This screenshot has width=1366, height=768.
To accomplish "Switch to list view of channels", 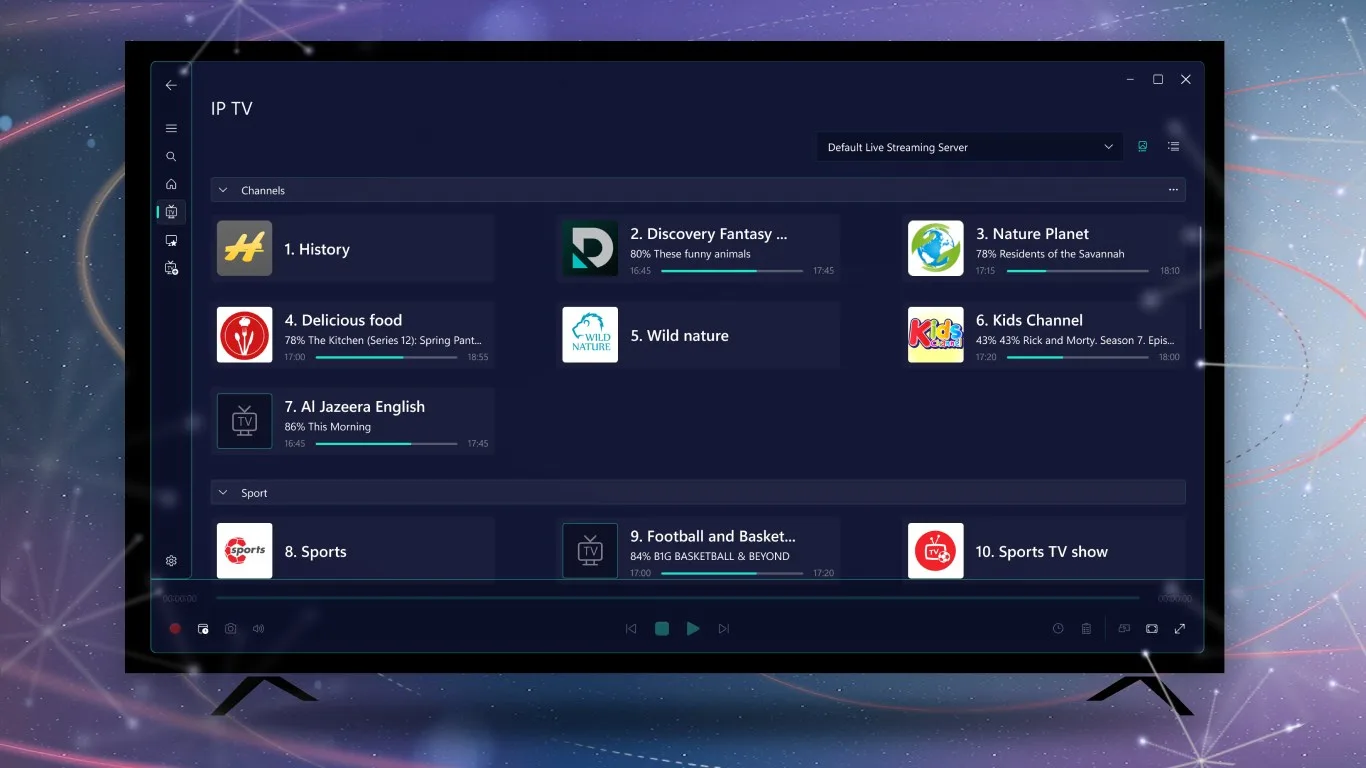I will (x=1174, y=146).
